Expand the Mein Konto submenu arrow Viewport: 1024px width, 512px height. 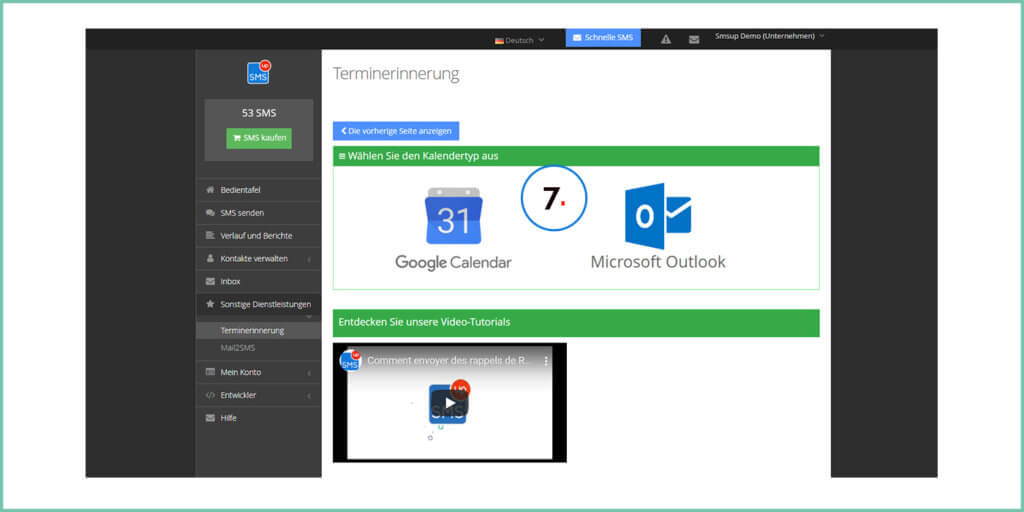(x=309, y=373)
